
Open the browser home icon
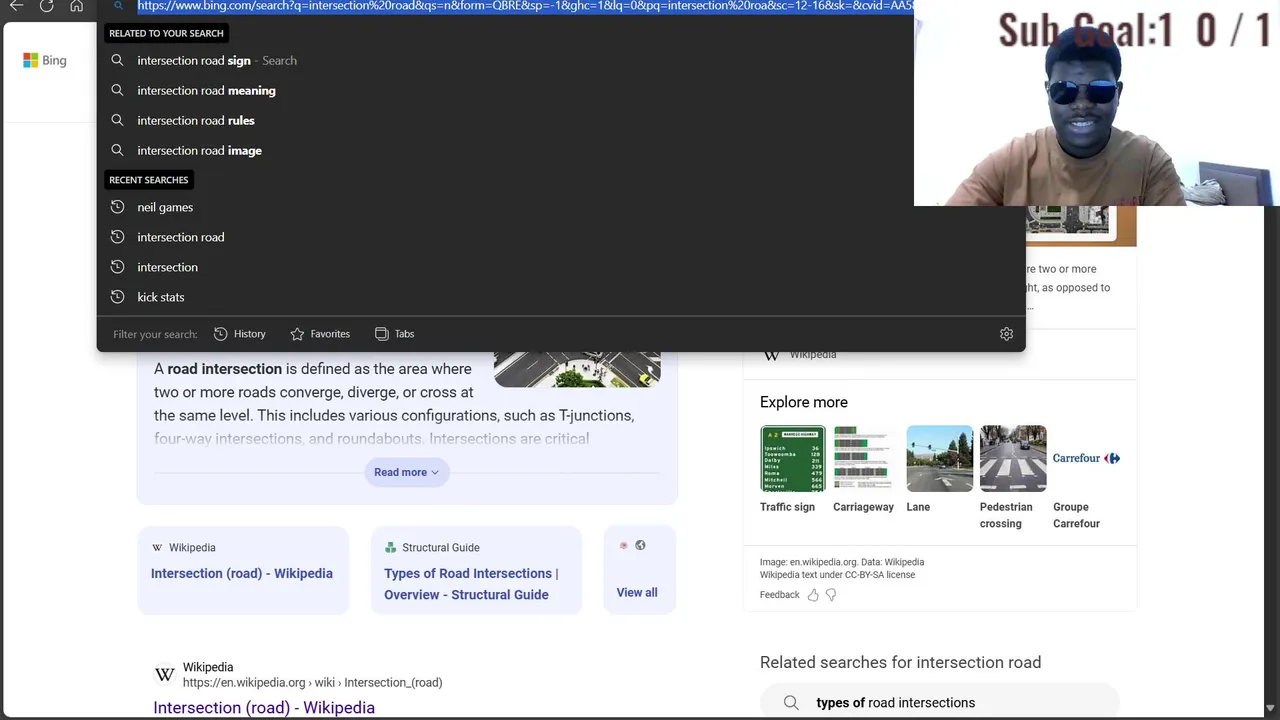[x=77, y=6]
